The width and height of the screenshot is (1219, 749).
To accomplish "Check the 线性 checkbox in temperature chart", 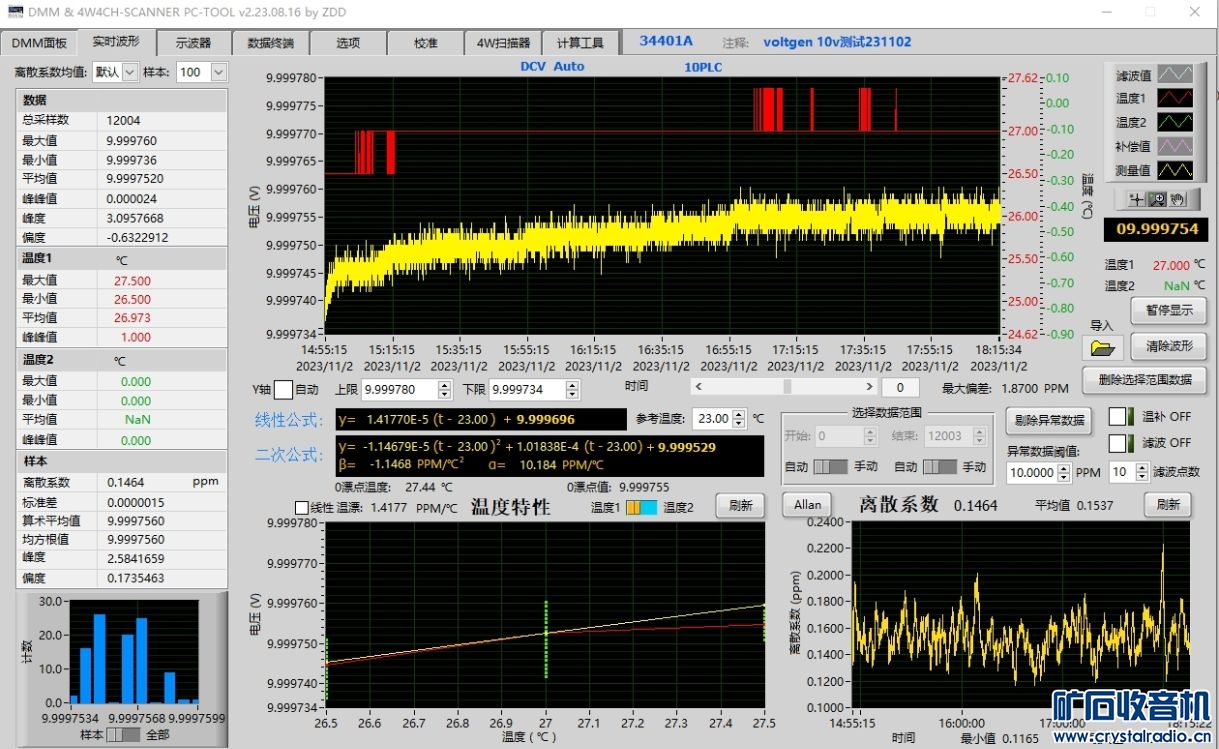I will [x=301, y=508].
